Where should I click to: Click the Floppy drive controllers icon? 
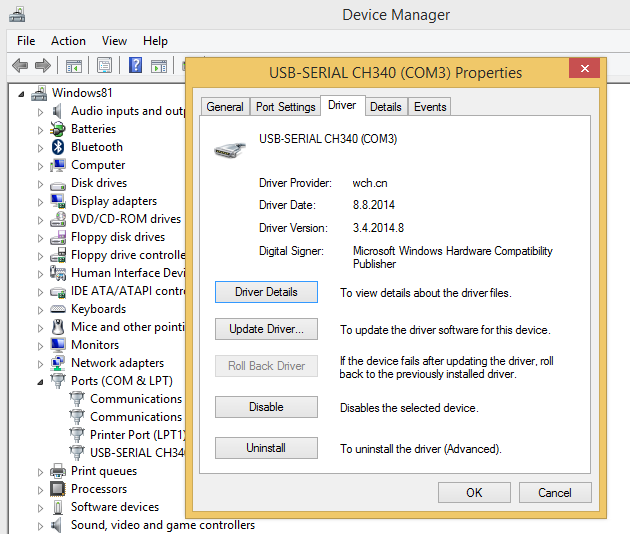(x=58, y=255)
